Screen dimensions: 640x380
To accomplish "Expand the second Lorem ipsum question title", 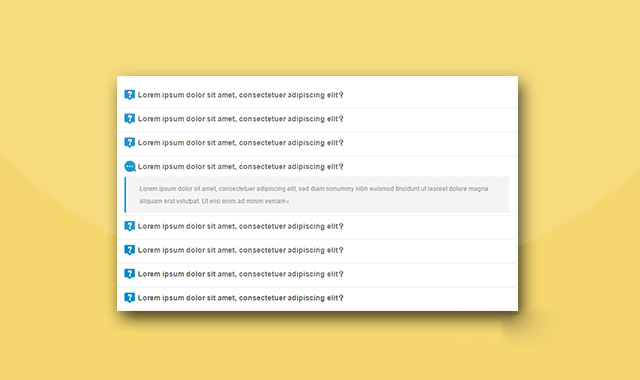I will (240, 119).
